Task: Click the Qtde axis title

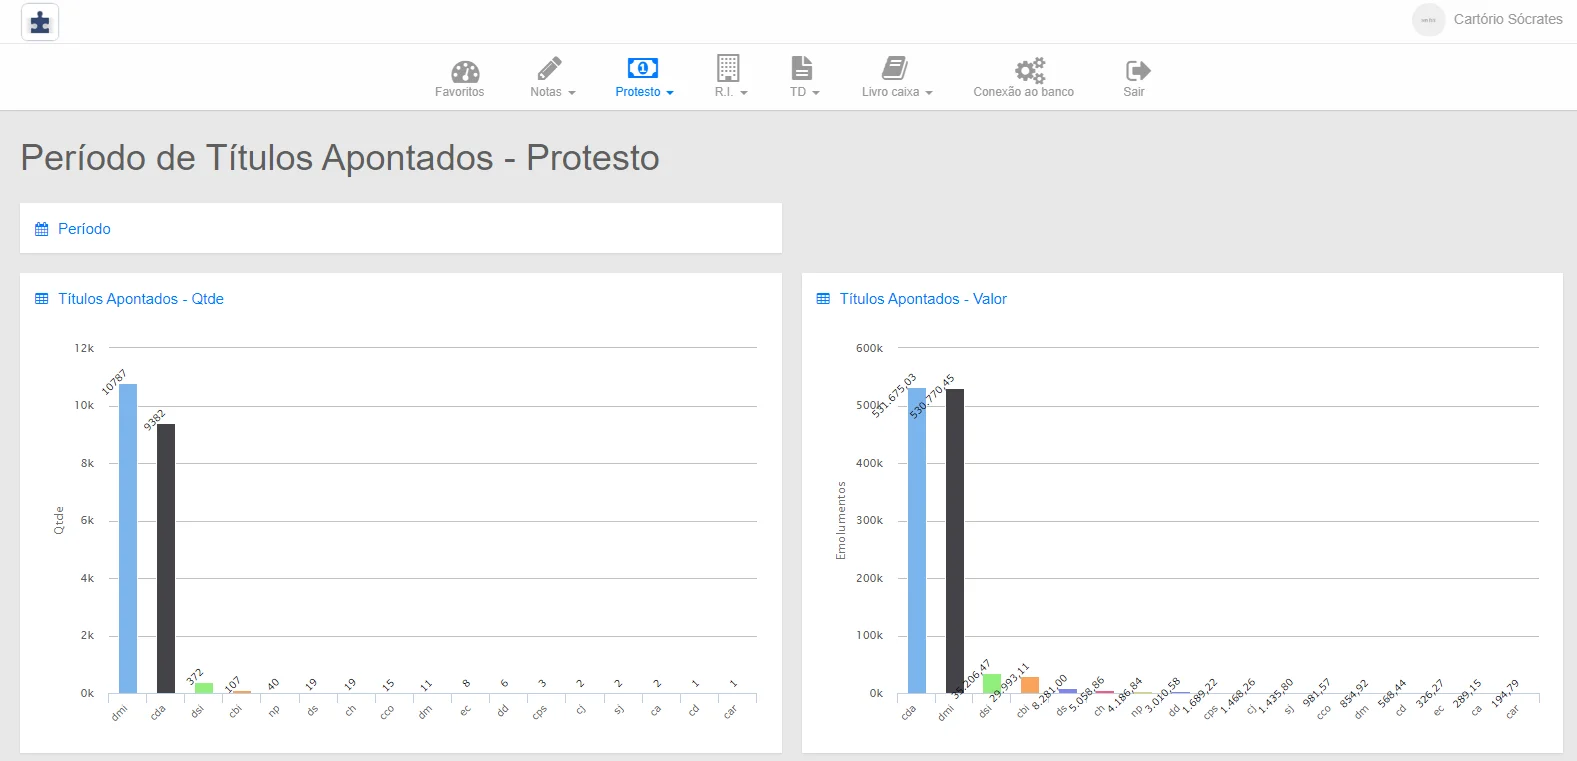Action: (x=59, y=520)
